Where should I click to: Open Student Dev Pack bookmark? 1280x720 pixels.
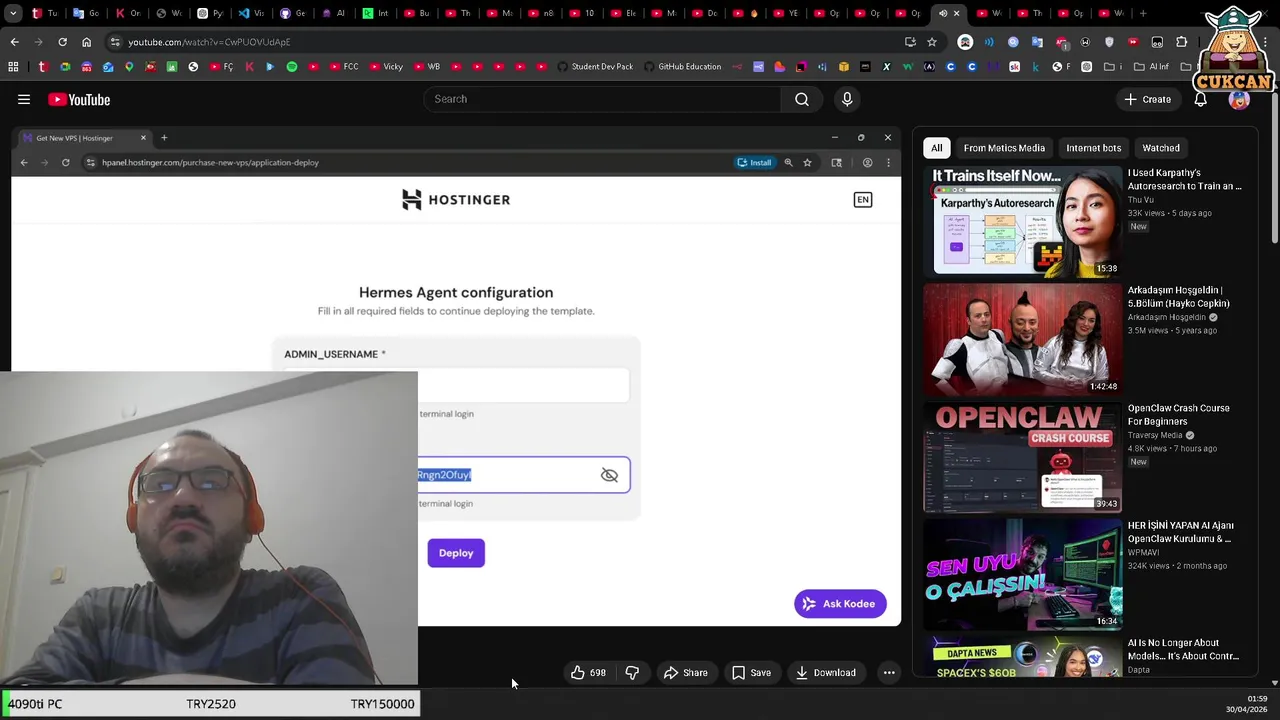tap(595, 67)
